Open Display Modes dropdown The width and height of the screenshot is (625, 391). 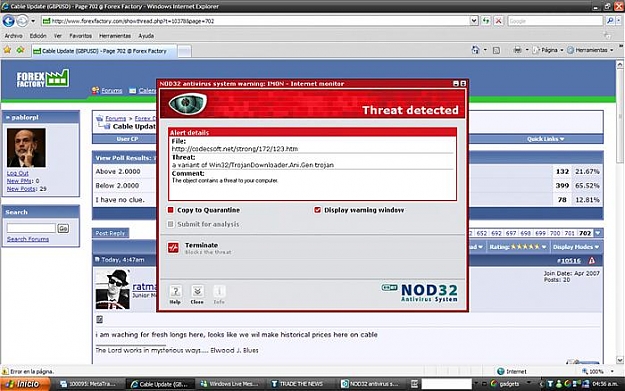[x=576, y=247]
